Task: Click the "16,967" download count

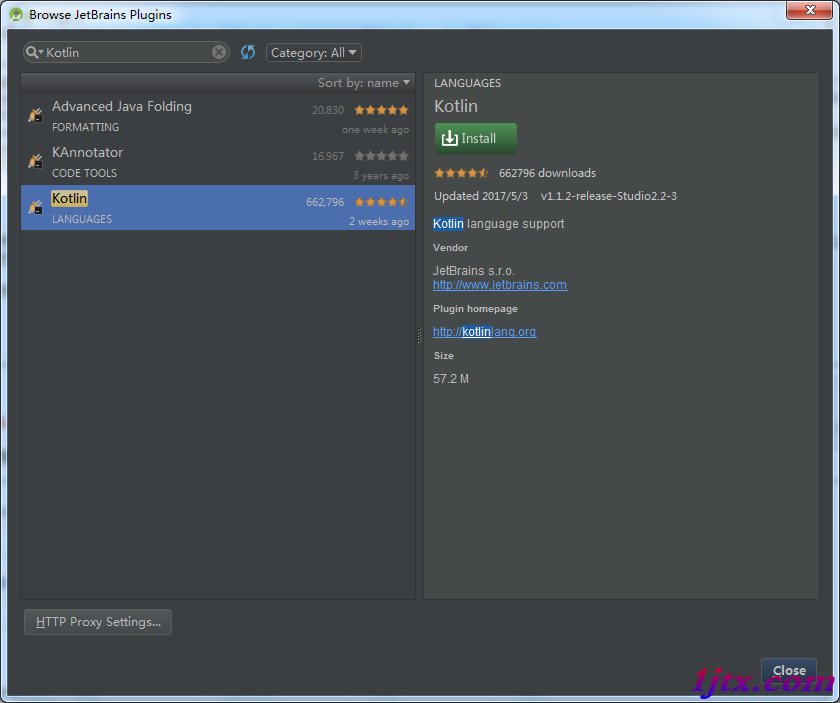Action: [x=328, y=156]
